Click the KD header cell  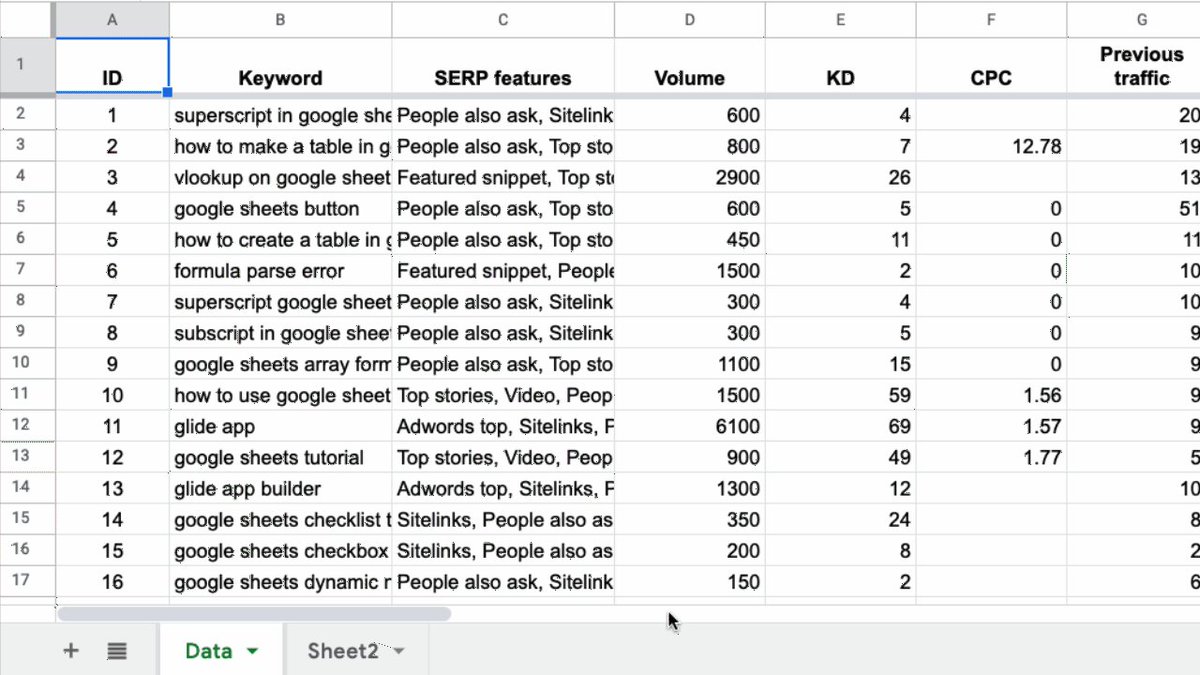(841, 67)
